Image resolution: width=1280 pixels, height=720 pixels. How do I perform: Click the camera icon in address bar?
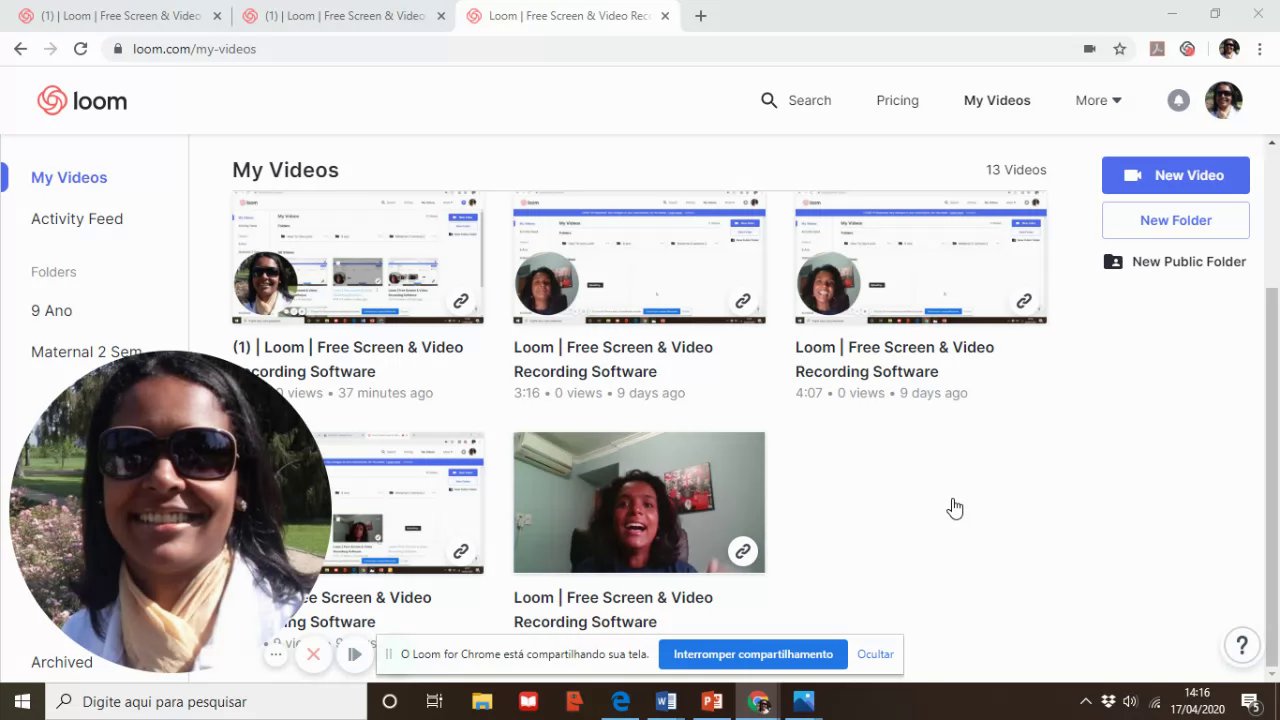click(x=1090, y=48)
